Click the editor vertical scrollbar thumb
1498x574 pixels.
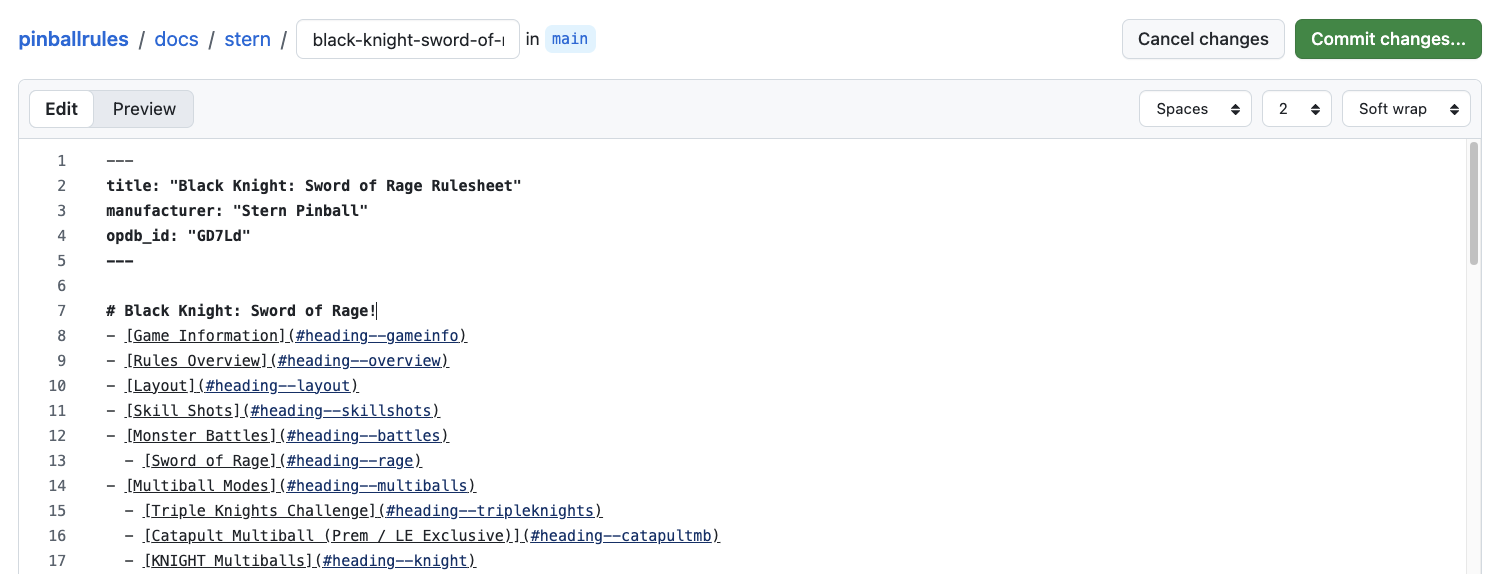tap(1474, 204)
